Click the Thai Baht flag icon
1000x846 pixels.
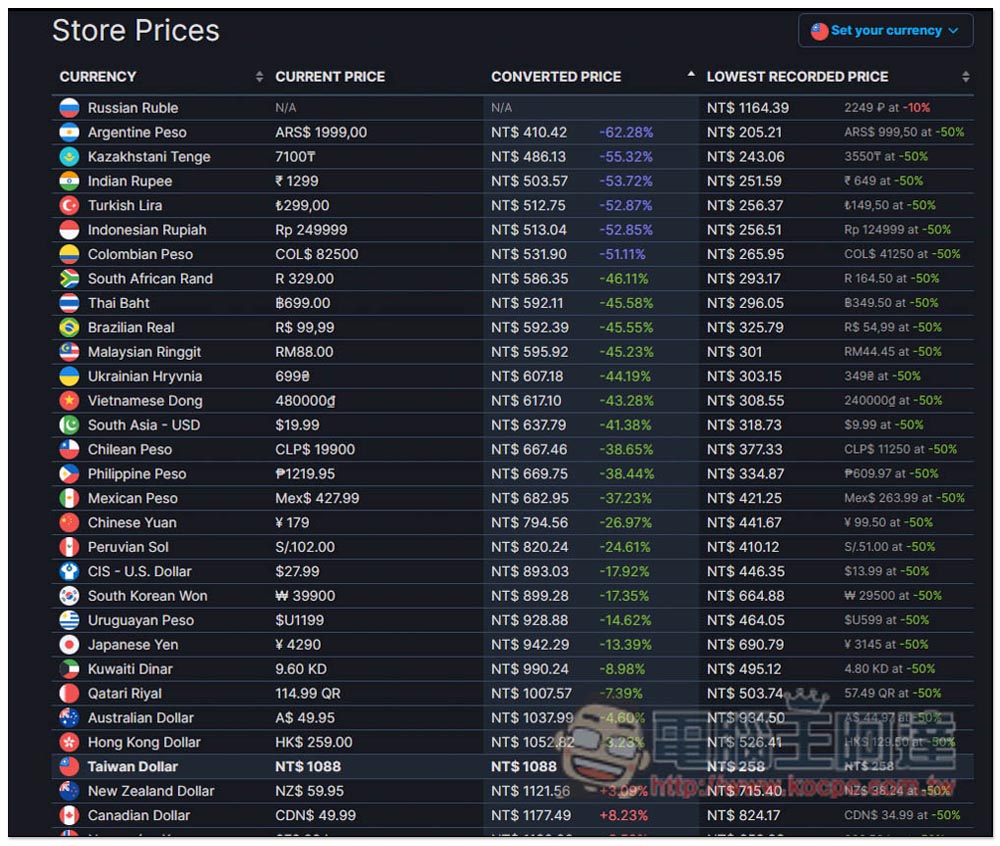pos(69,303)
